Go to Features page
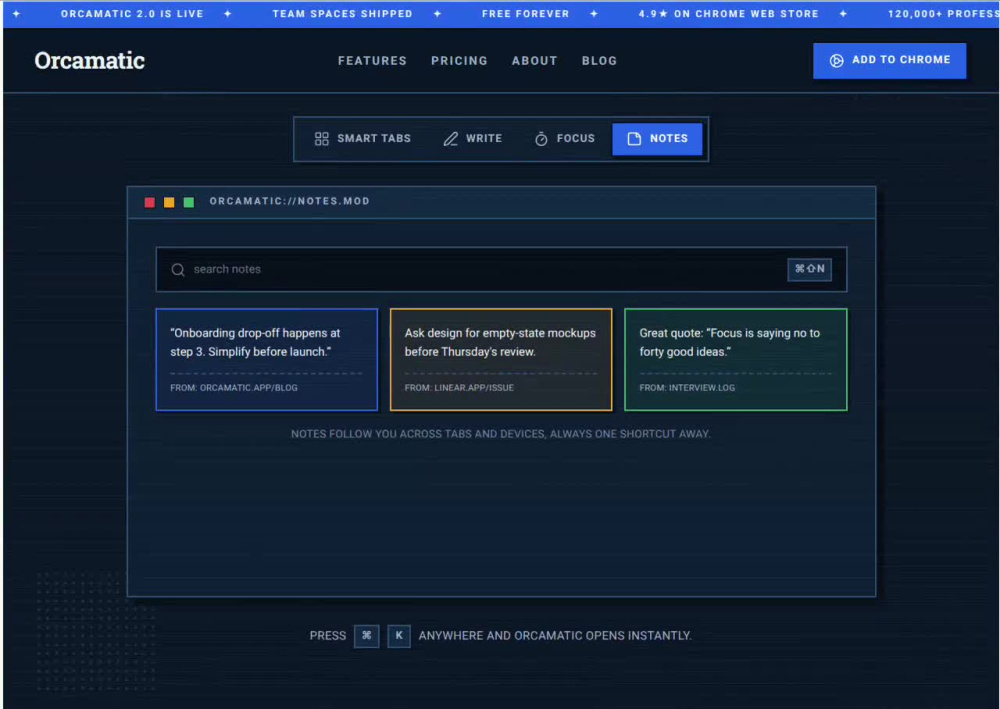Image resolution: width=1000 pixels, height=709 pixels. (372, 61)
